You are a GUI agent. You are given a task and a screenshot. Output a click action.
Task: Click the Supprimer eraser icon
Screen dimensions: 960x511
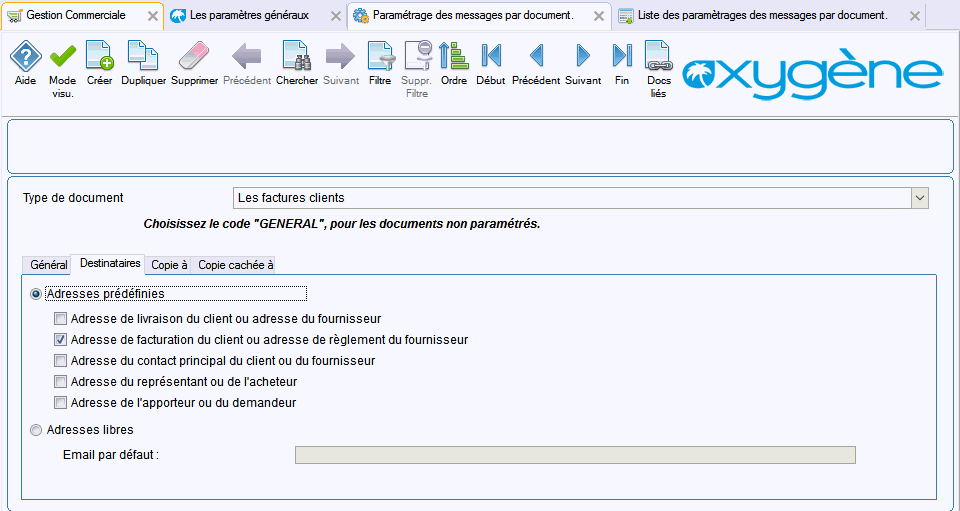(x=194, y=56)
